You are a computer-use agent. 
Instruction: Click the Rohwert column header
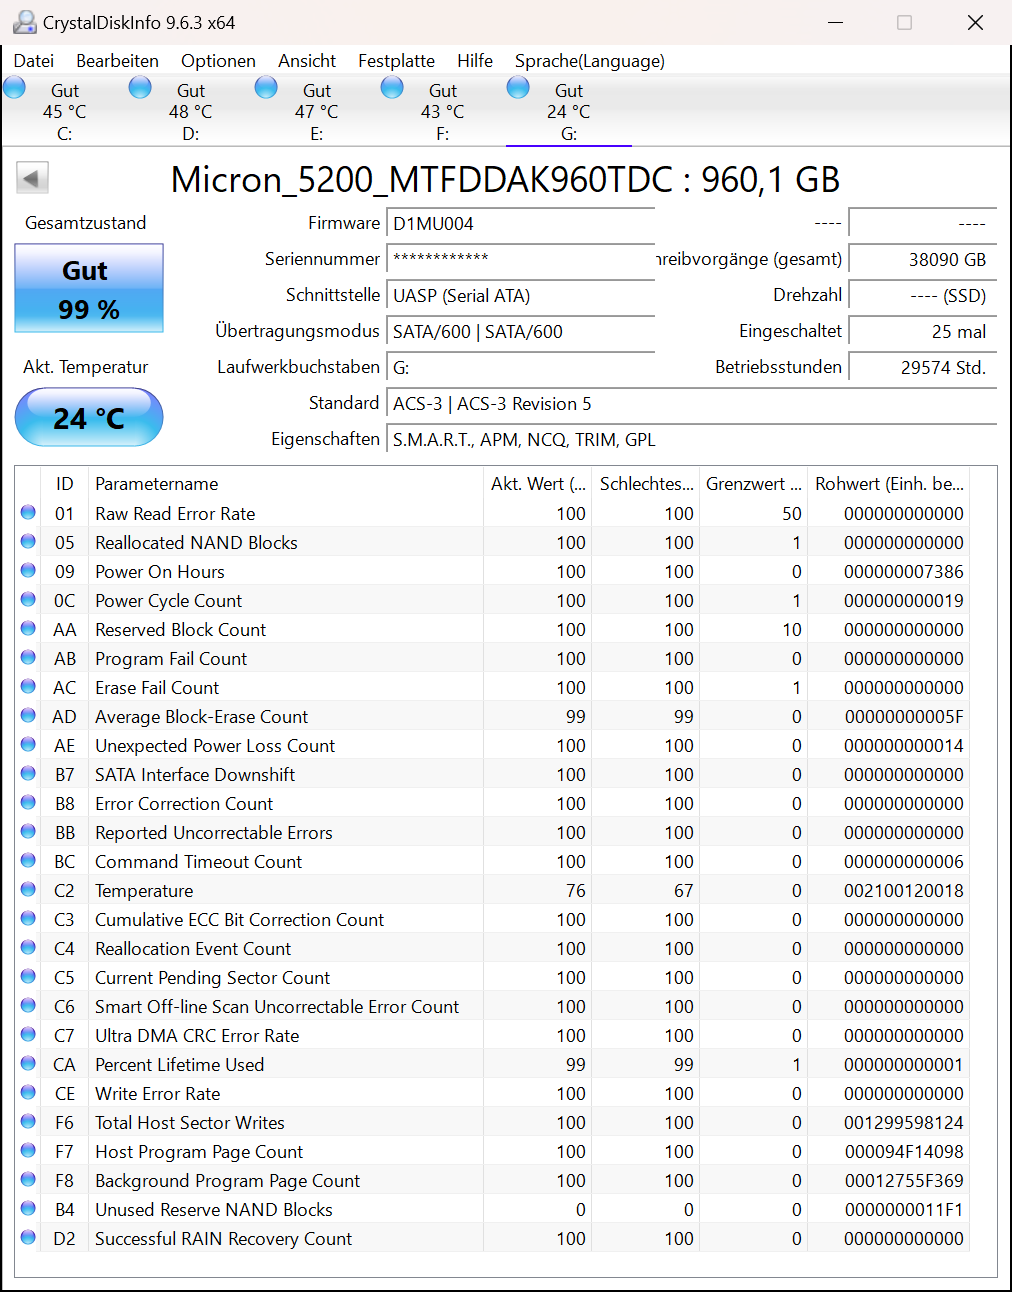coord(888,483)
